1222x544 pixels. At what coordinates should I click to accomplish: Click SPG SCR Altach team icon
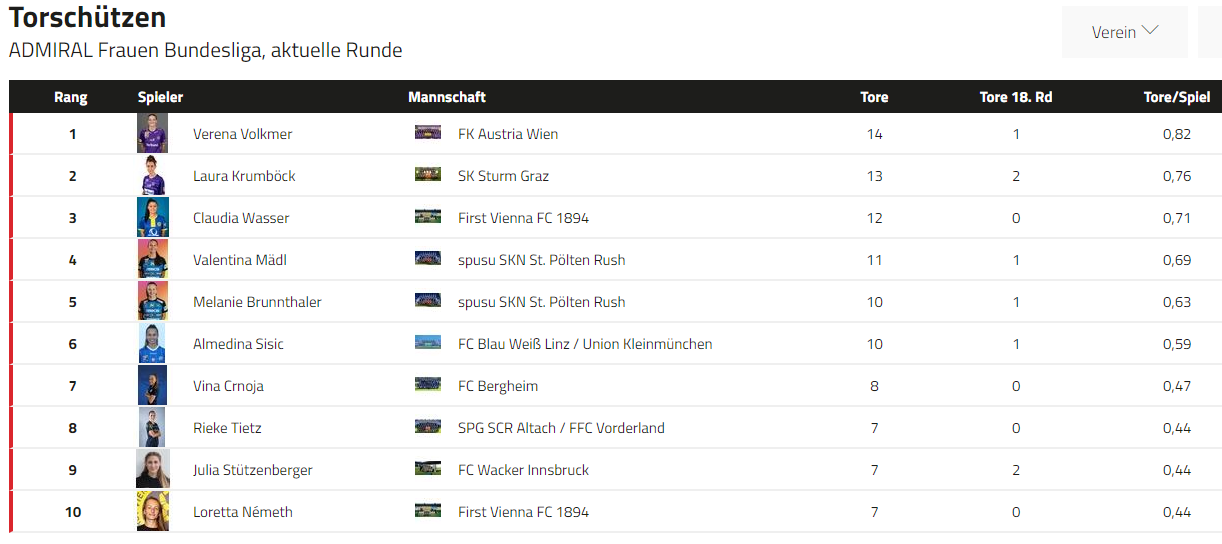pos(428,427)
